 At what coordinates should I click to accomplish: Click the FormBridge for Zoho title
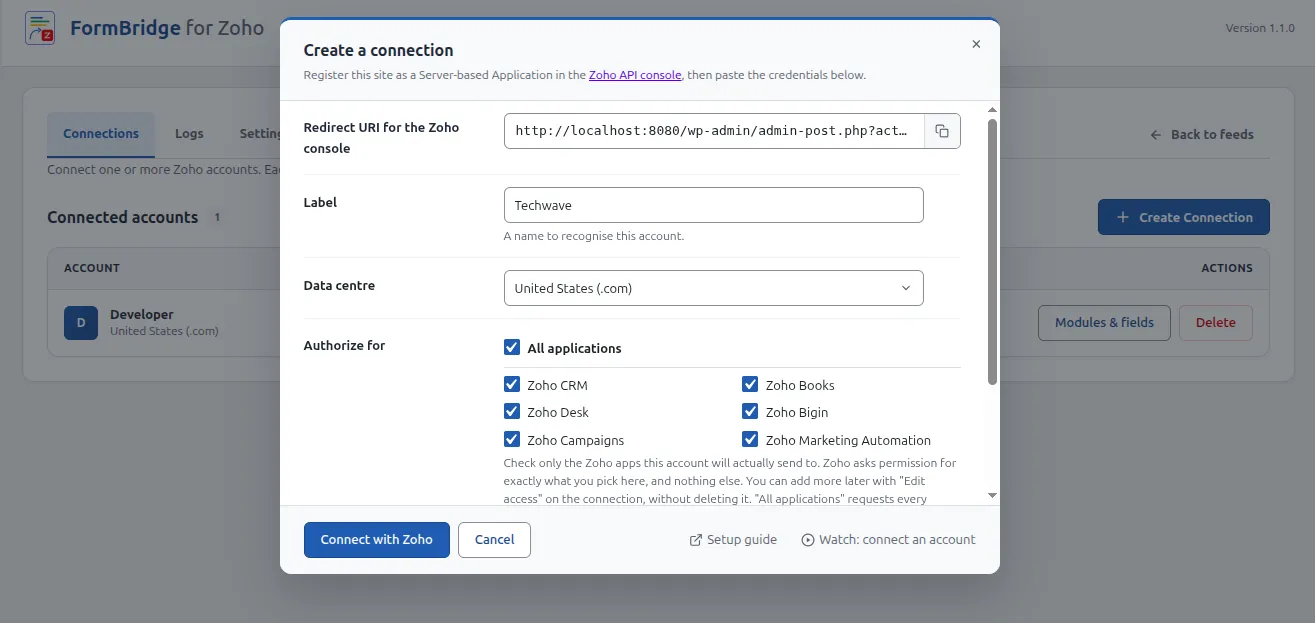pos(167,28)
